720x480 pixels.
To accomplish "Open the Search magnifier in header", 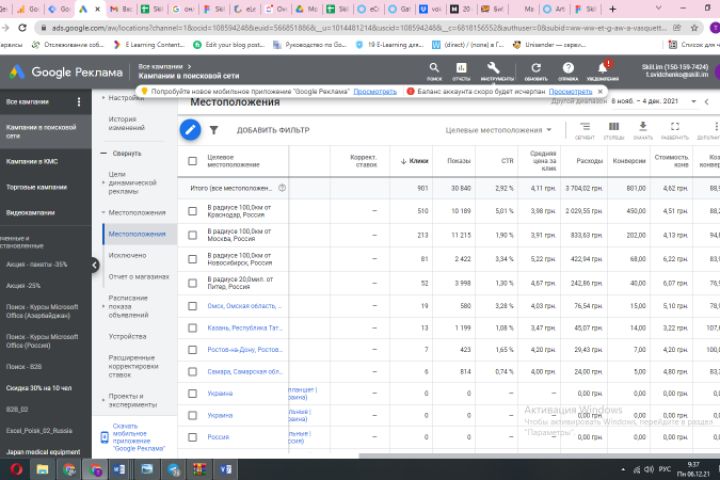I will 434,69.
